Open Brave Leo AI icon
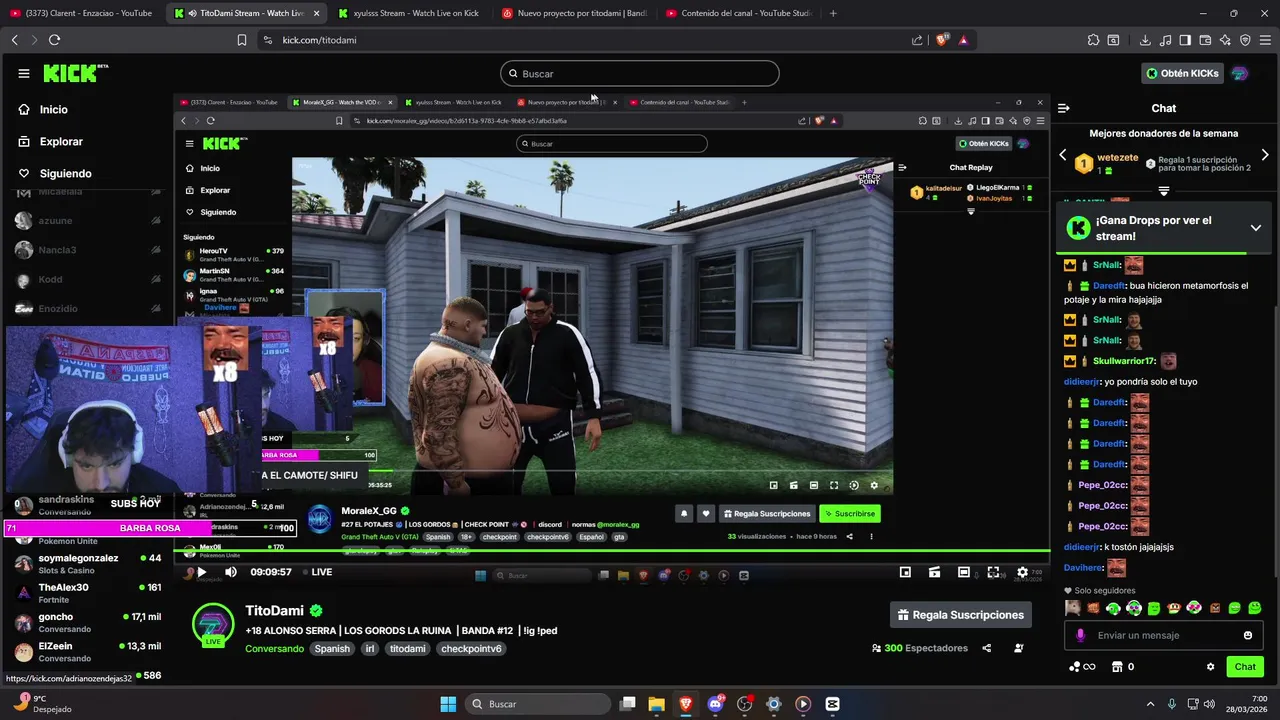This screenshot has height=720, width=1280. (1225, 40)
